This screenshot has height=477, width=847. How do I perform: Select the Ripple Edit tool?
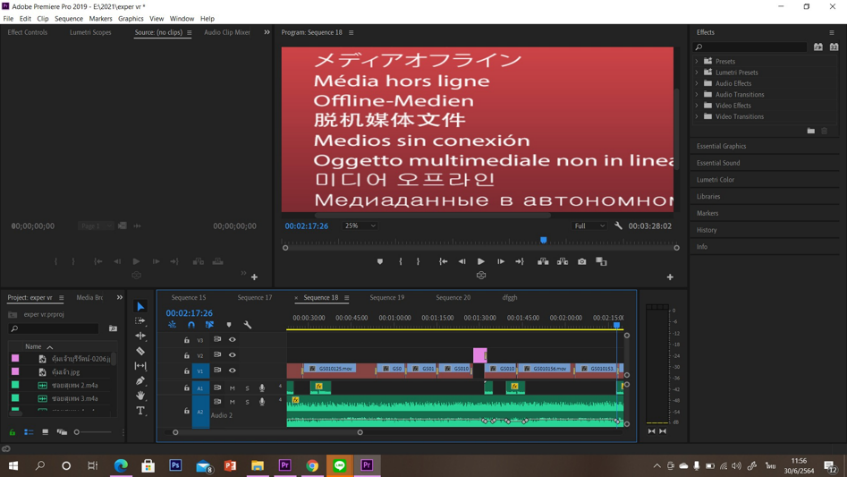click(x=141, y=336)
